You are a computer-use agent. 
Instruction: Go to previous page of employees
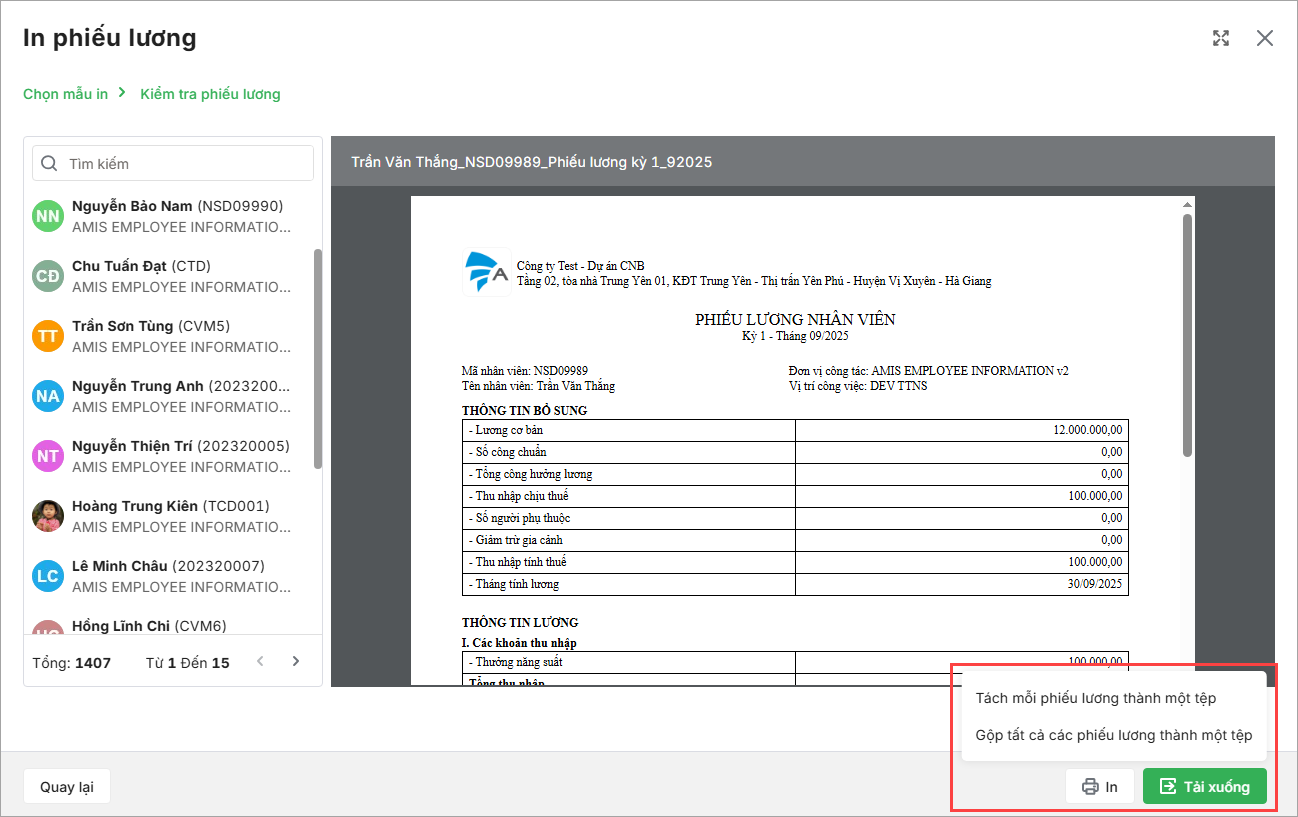[x=260, y=661]
